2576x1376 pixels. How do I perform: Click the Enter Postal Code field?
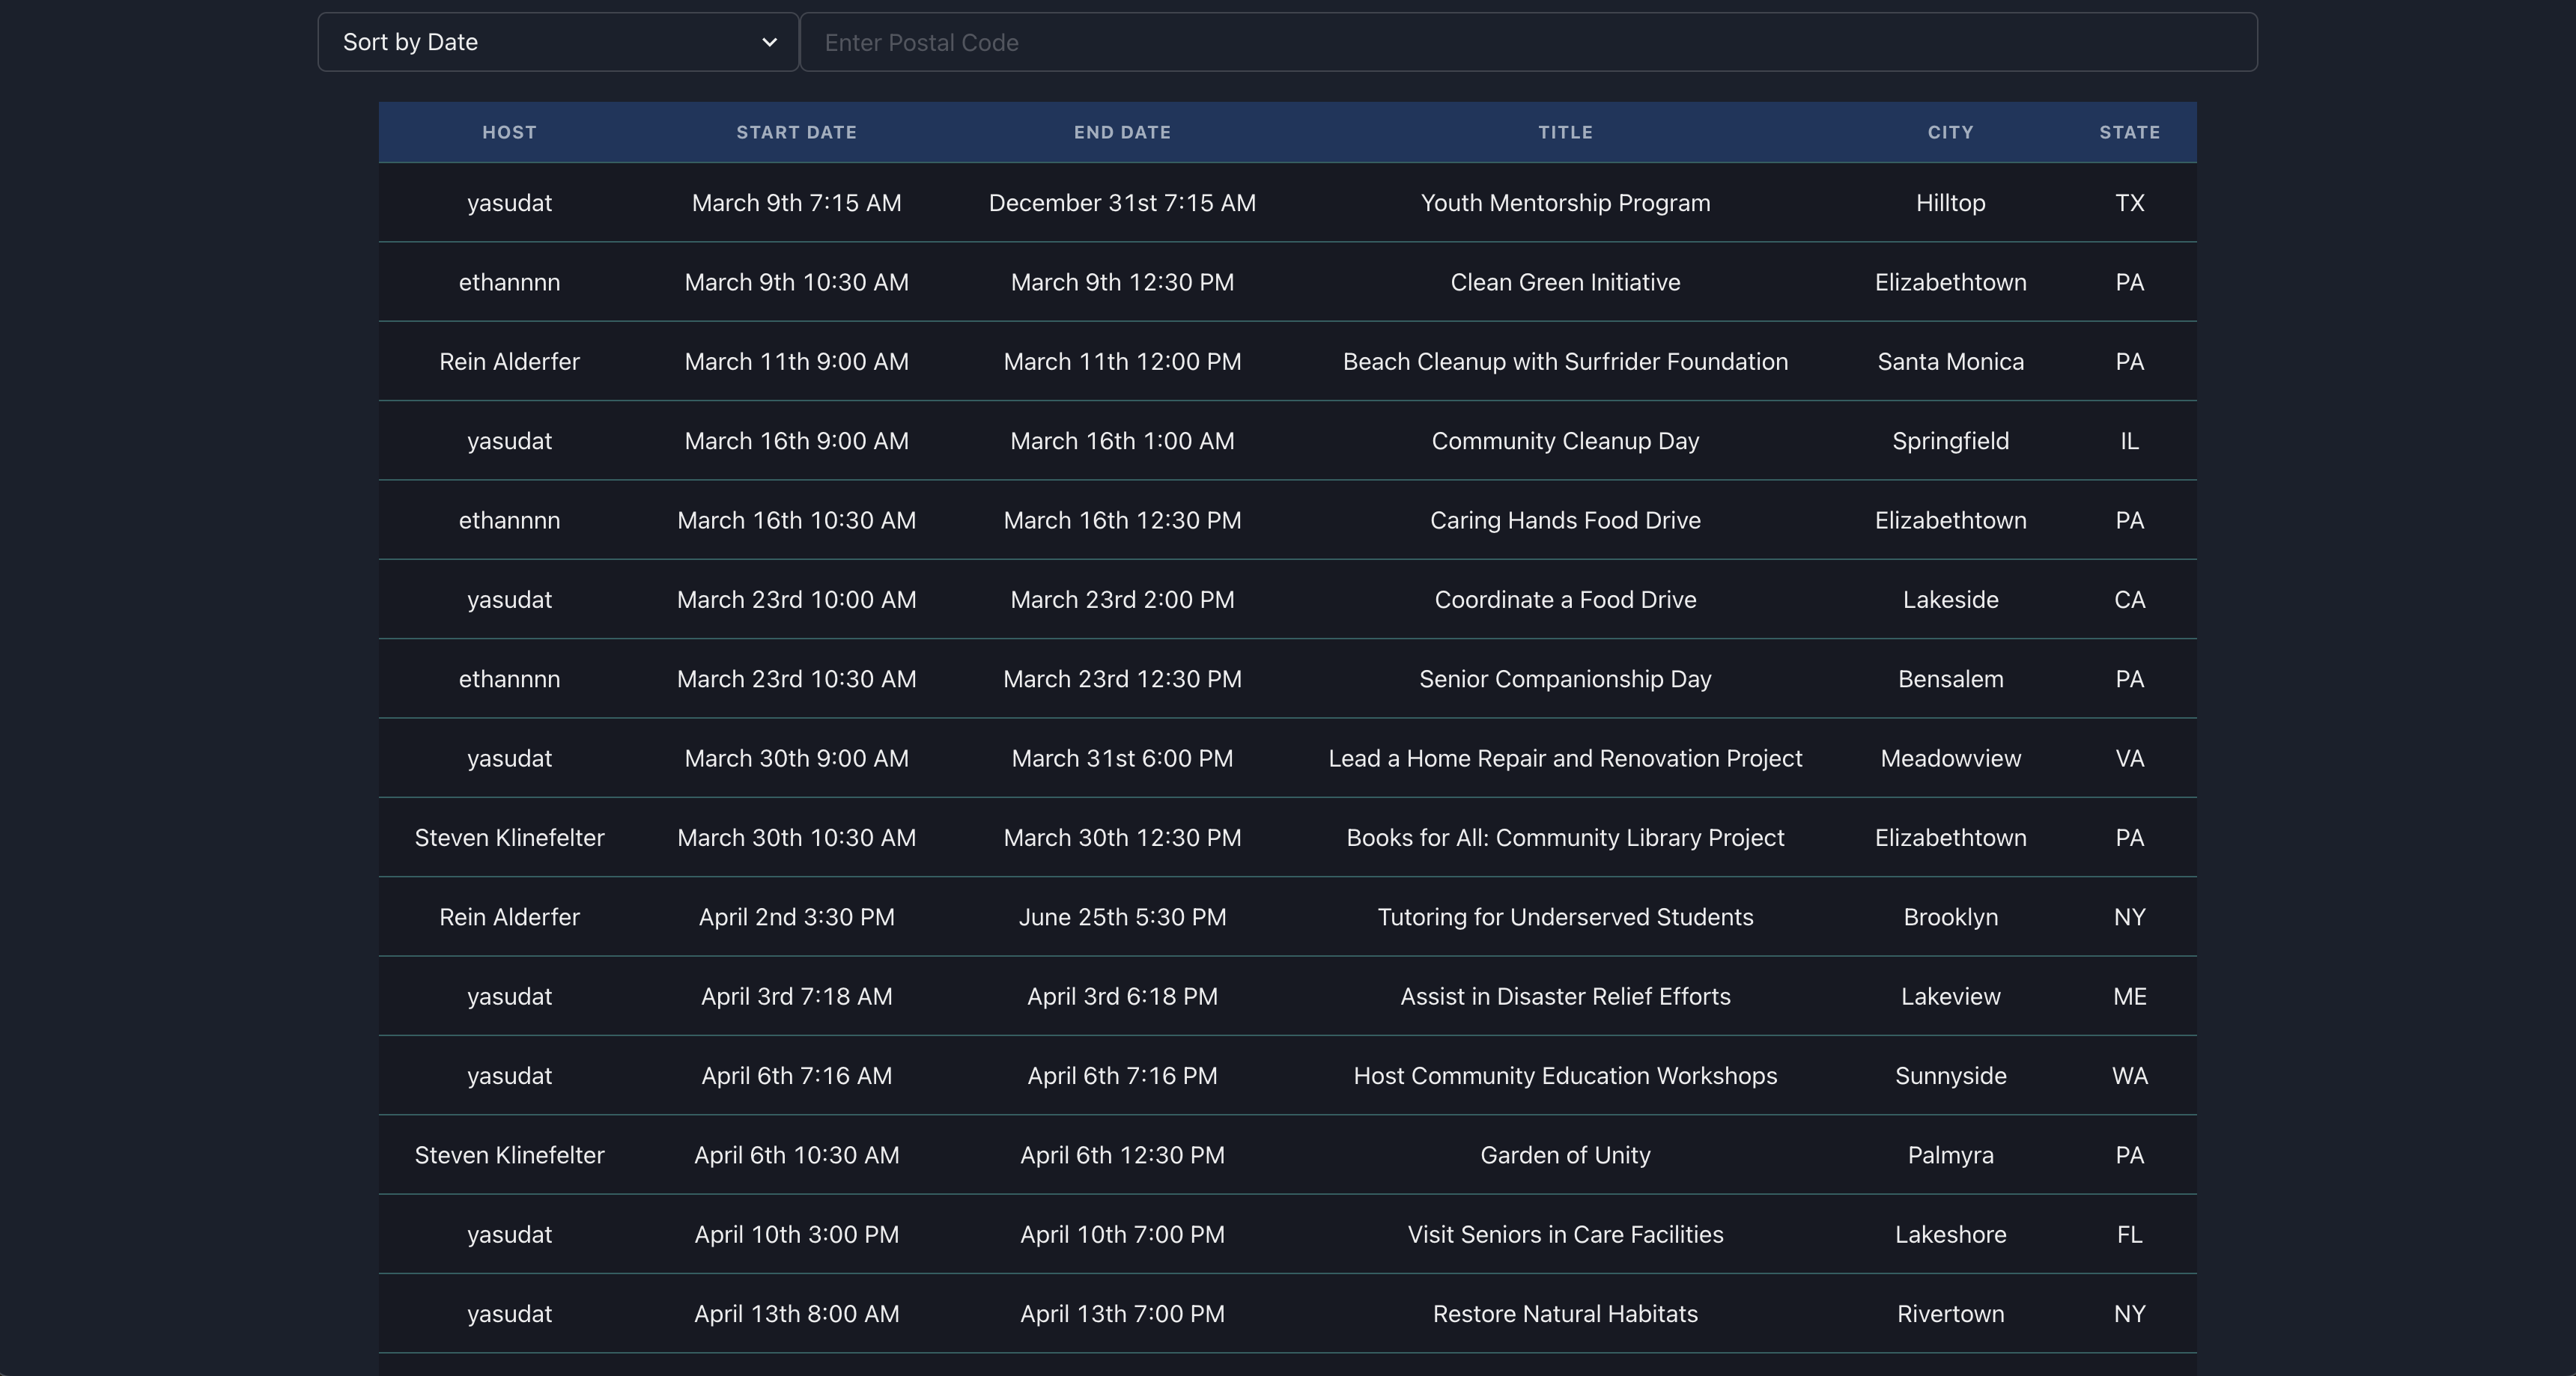click(x=1527, y=42)
